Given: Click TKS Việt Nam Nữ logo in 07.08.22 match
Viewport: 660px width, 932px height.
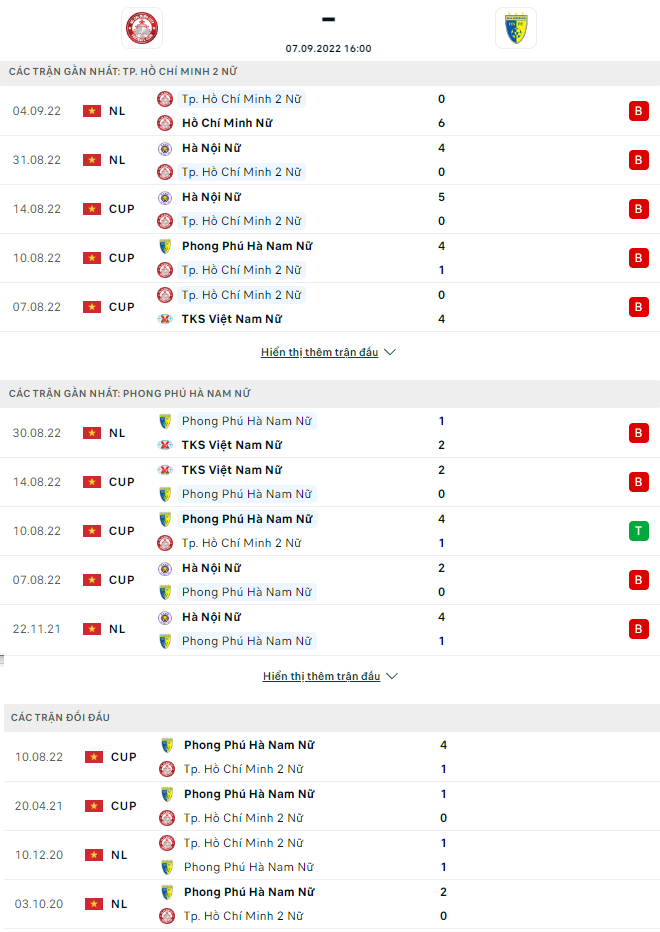Looking at the screenshot, I should (x=165, y=319).
